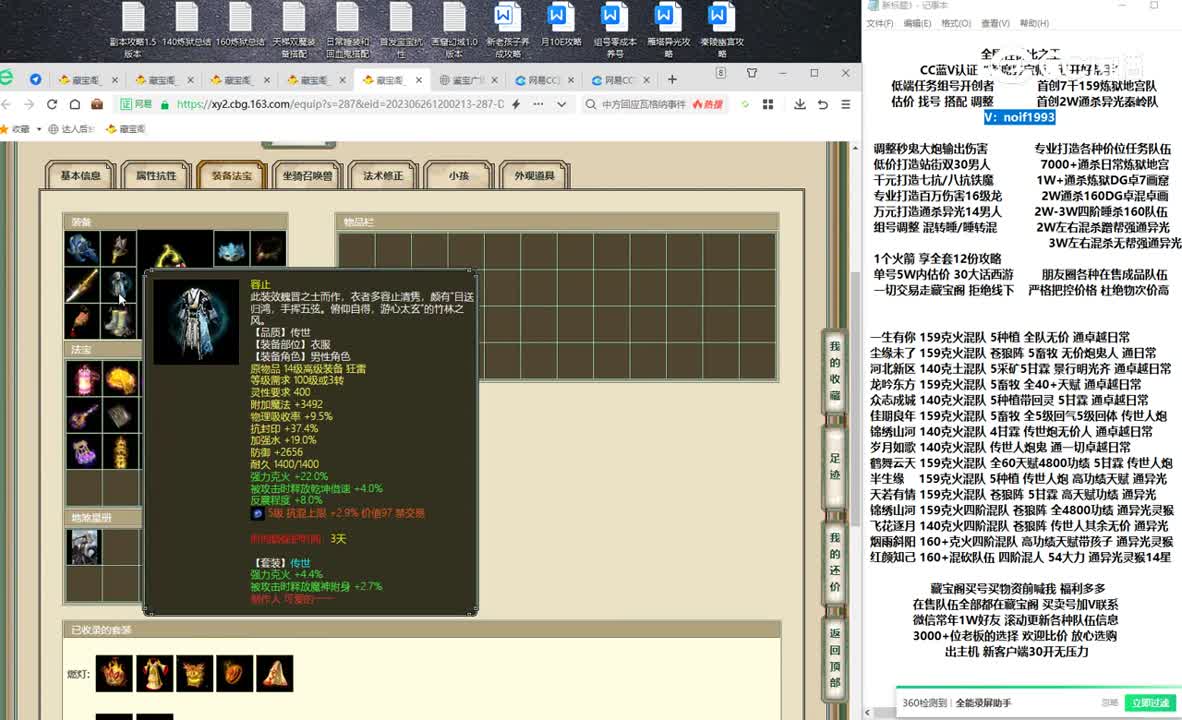The width and height of the screenshot is (1182, 720).
Task: Inspect the first flame icon in 燃灯 set
Action: (115, 673)
